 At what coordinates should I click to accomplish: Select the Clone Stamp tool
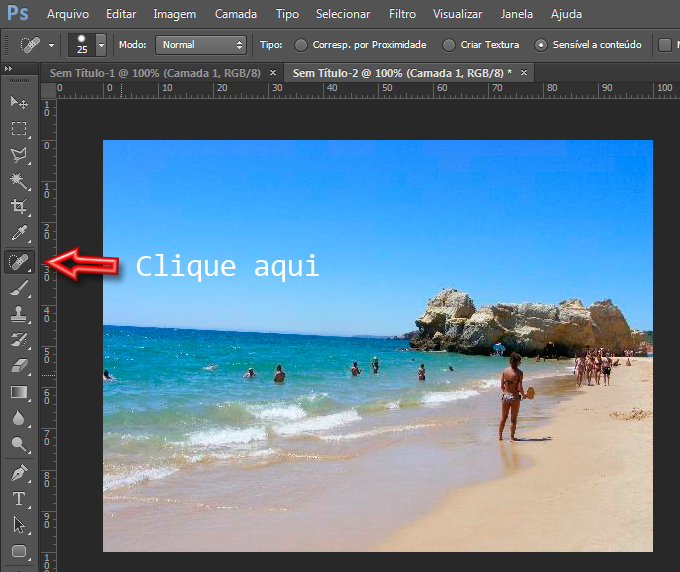[19, 314]
